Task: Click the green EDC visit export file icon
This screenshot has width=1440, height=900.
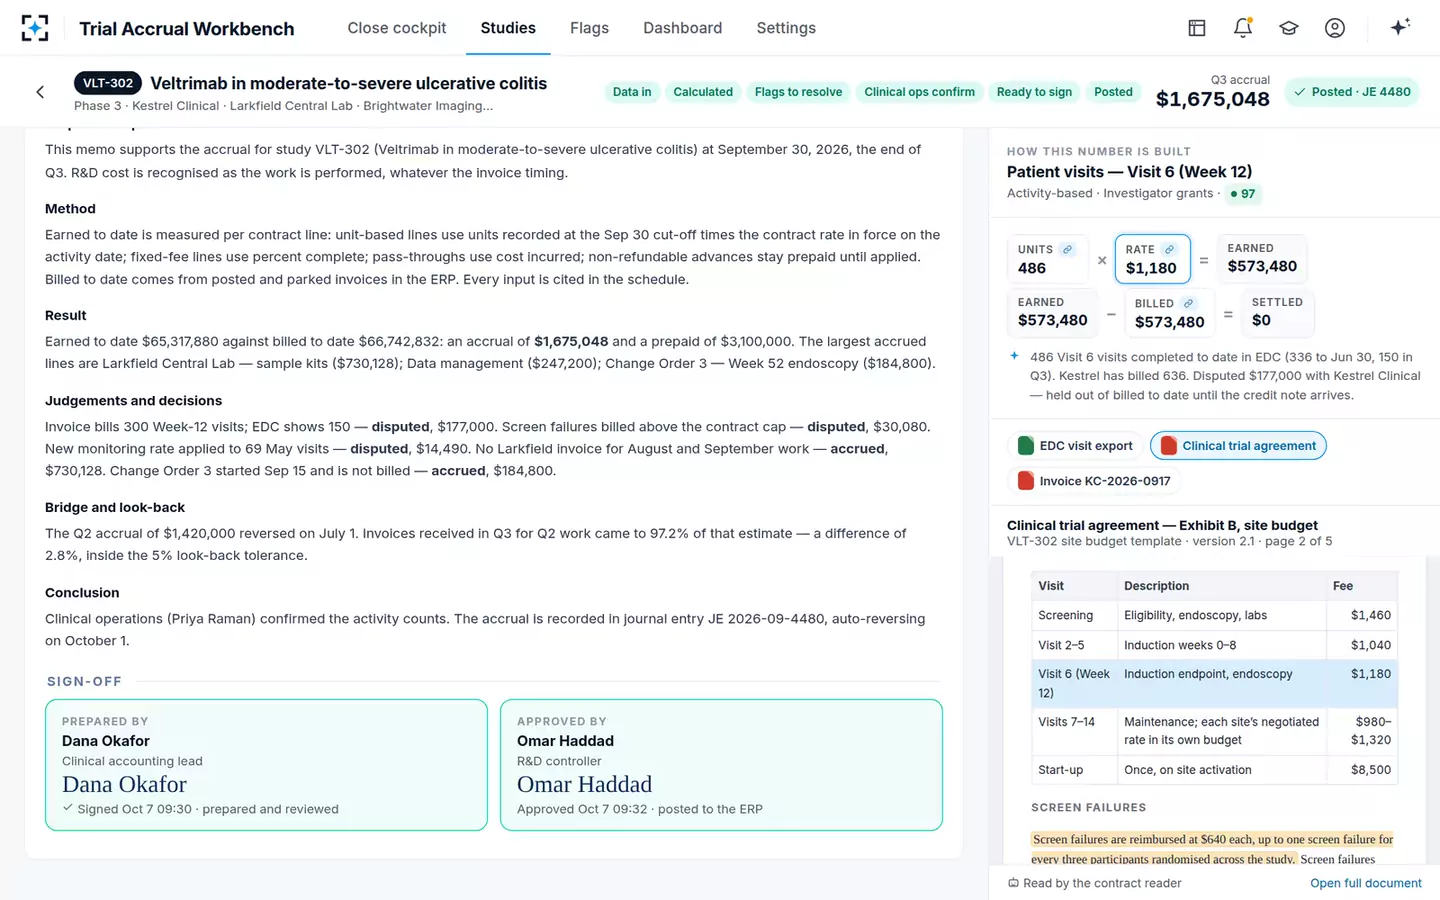Action: click(1025, 446)
